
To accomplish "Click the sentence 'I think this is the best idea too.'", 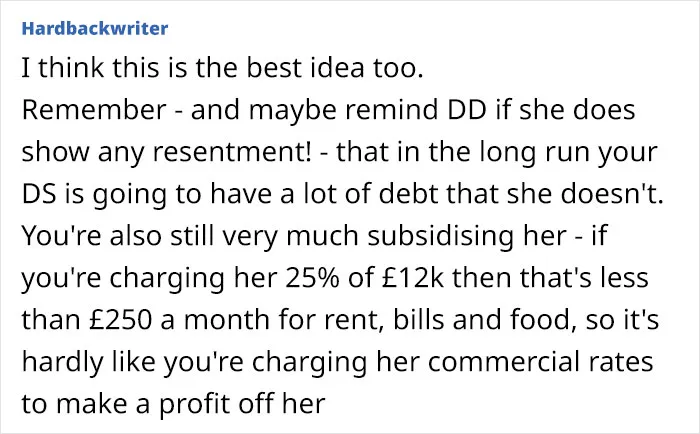I will [x=222, y=68].
